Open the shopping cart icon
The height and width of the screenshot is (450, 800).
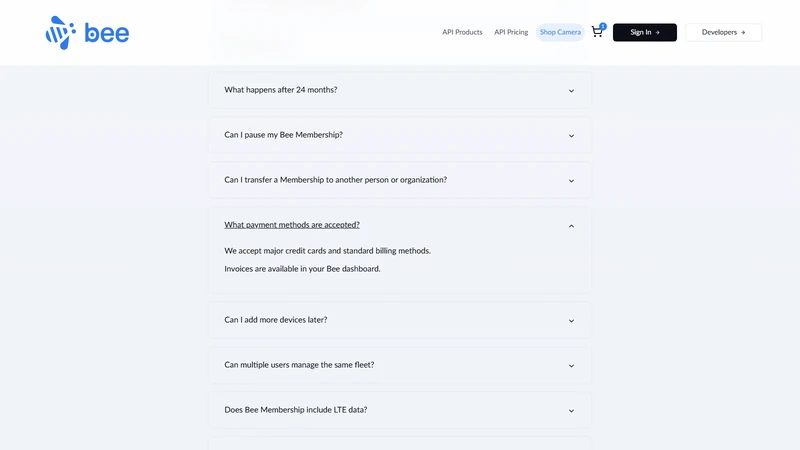[x=596, y=33]
